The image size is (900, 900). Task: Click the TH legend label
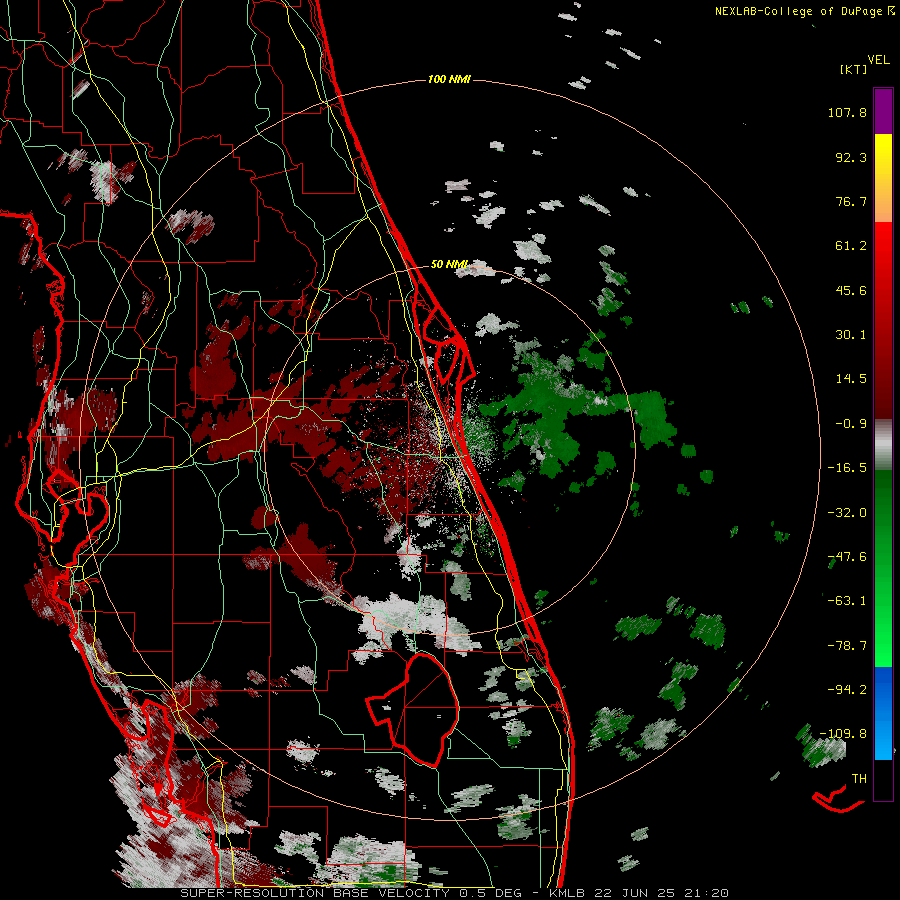(859, 779)
